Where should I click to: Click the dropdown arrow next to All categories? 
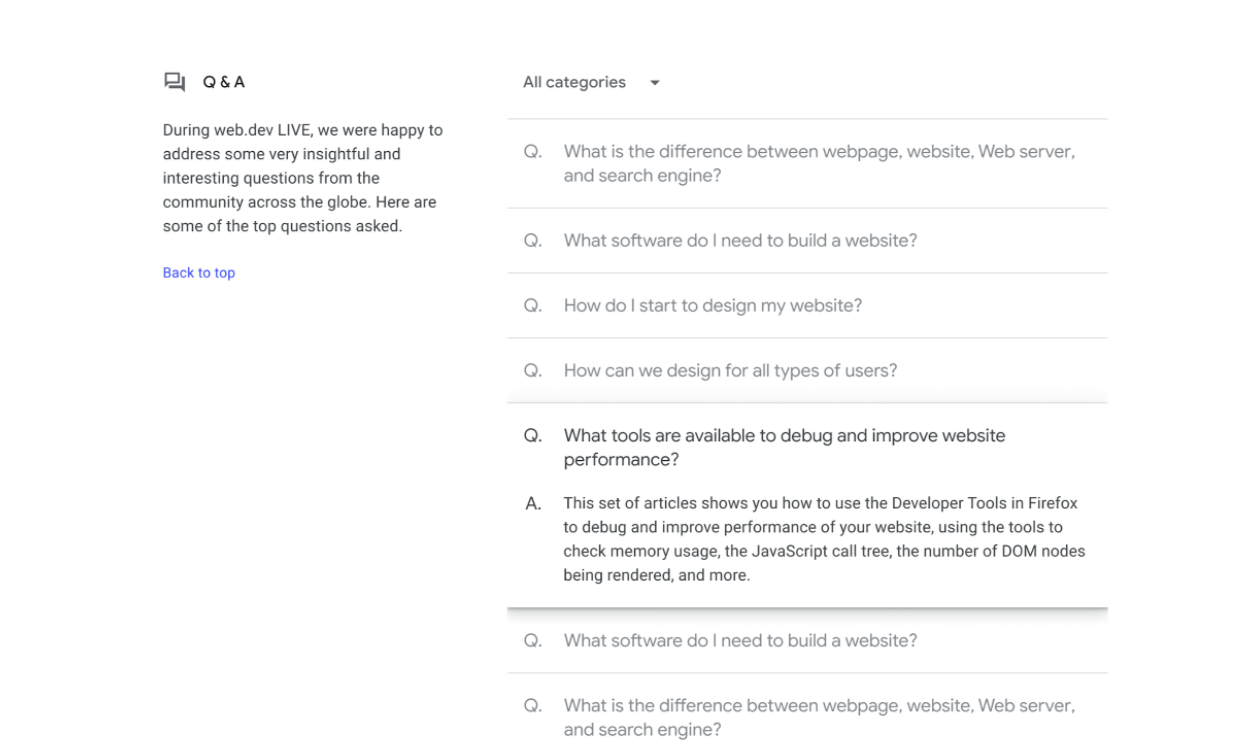655,82
